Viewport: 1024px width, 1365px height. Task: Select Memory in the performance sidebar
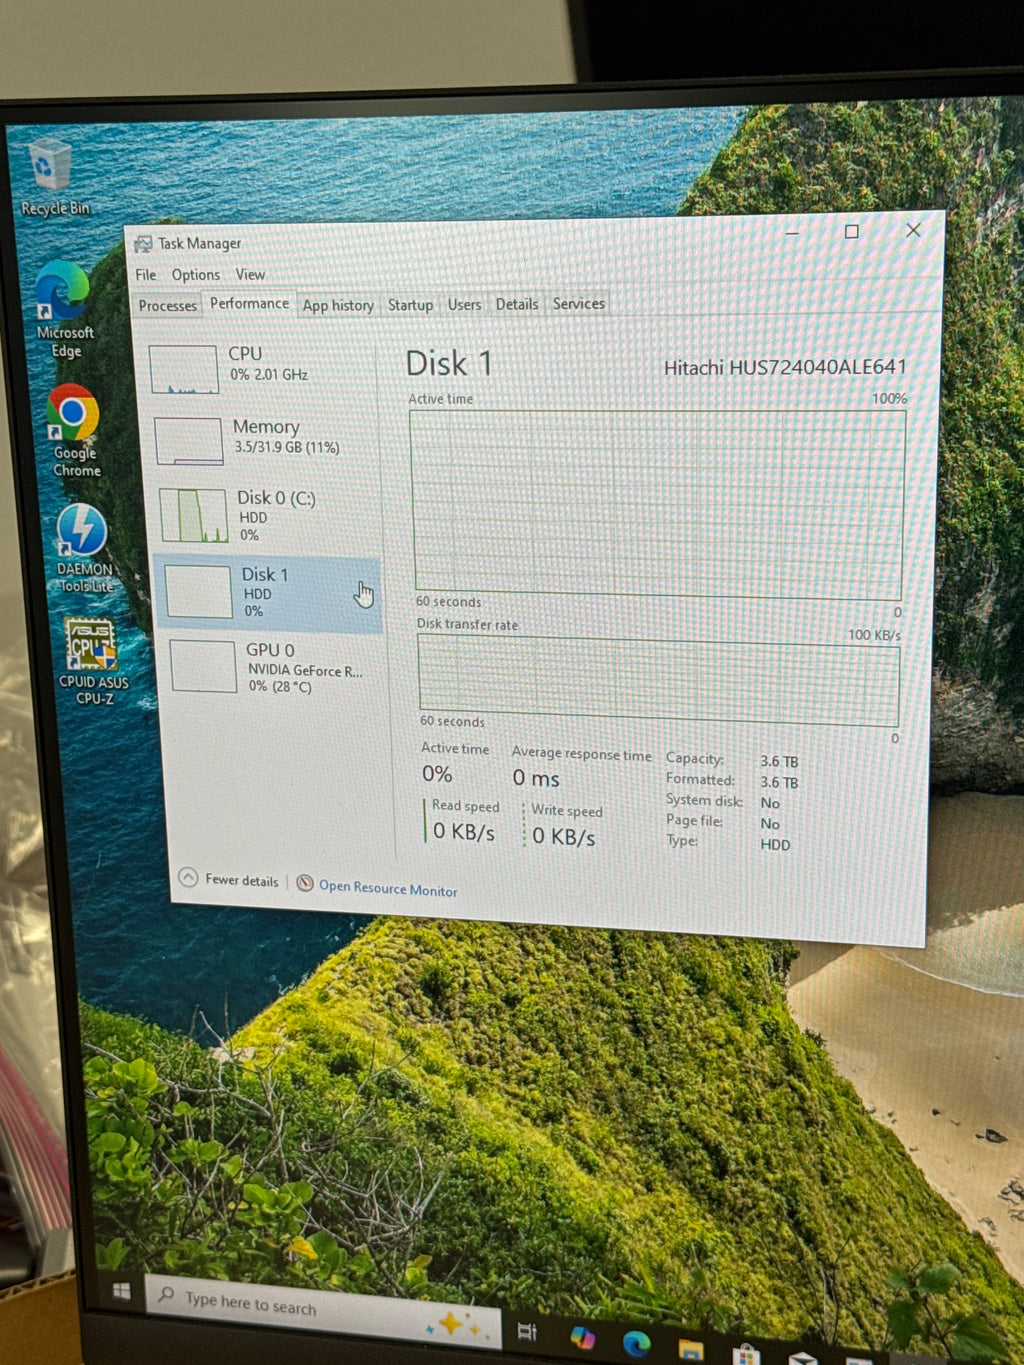pos(263,440)
